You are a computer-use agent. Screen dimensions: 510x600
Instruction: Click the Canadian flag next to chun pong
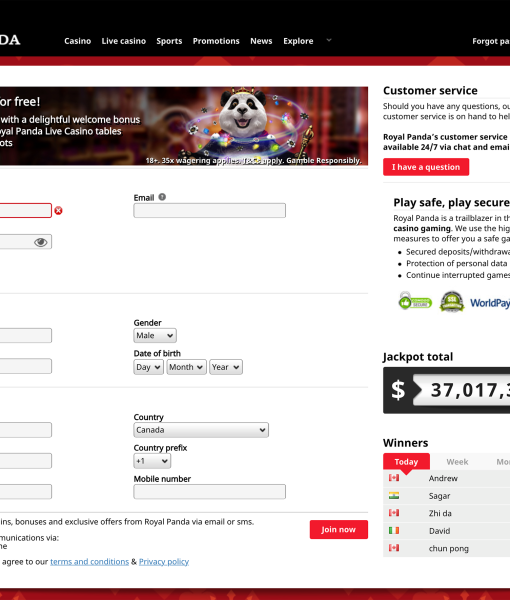(x=394, y=548)
